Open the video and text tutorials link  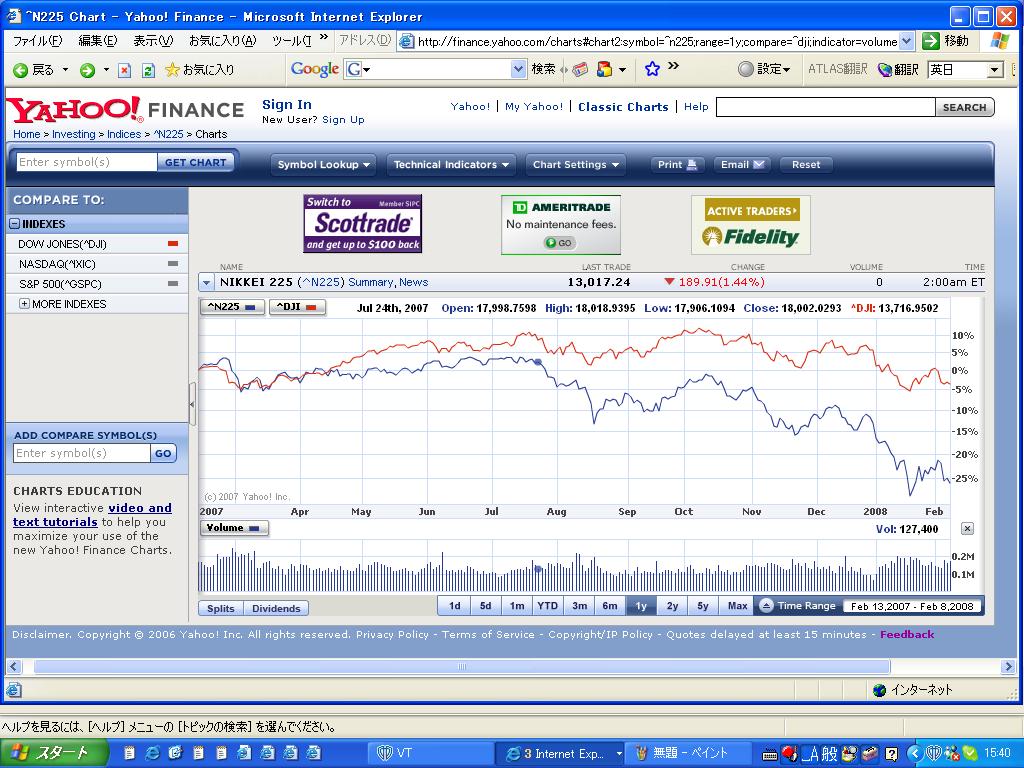tap(92, 515)
